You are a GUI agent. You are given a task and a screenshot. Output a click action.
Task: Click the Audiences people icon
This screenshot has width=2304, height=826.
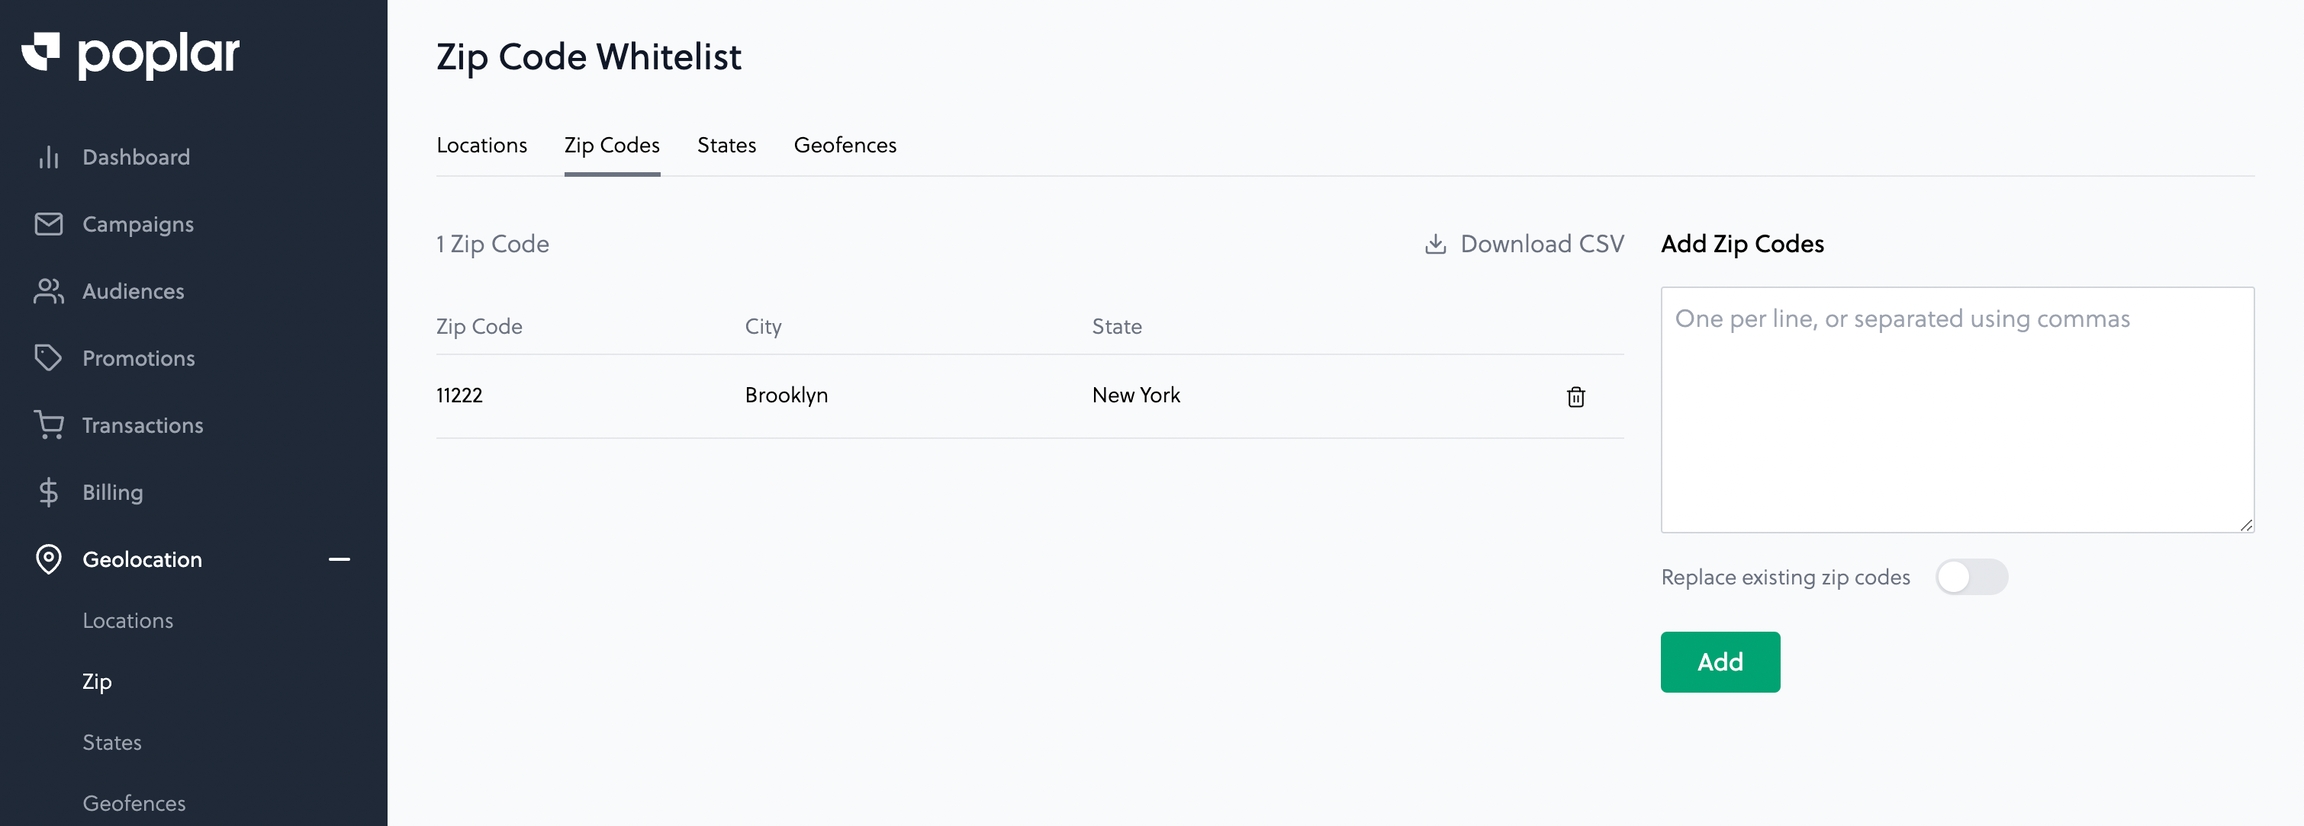click(x=48, y=291)
